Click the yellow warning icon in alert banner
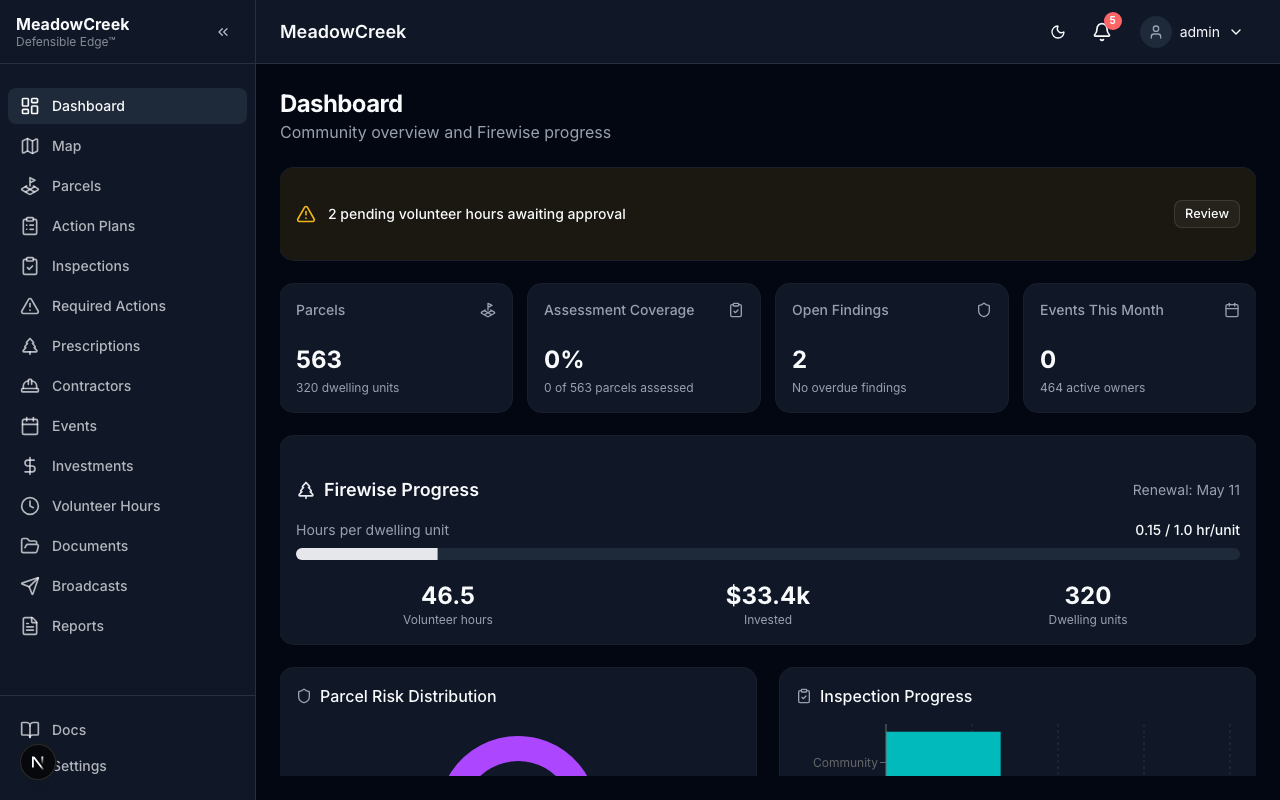Screen dimensions: 1280x800 (306, 214)
